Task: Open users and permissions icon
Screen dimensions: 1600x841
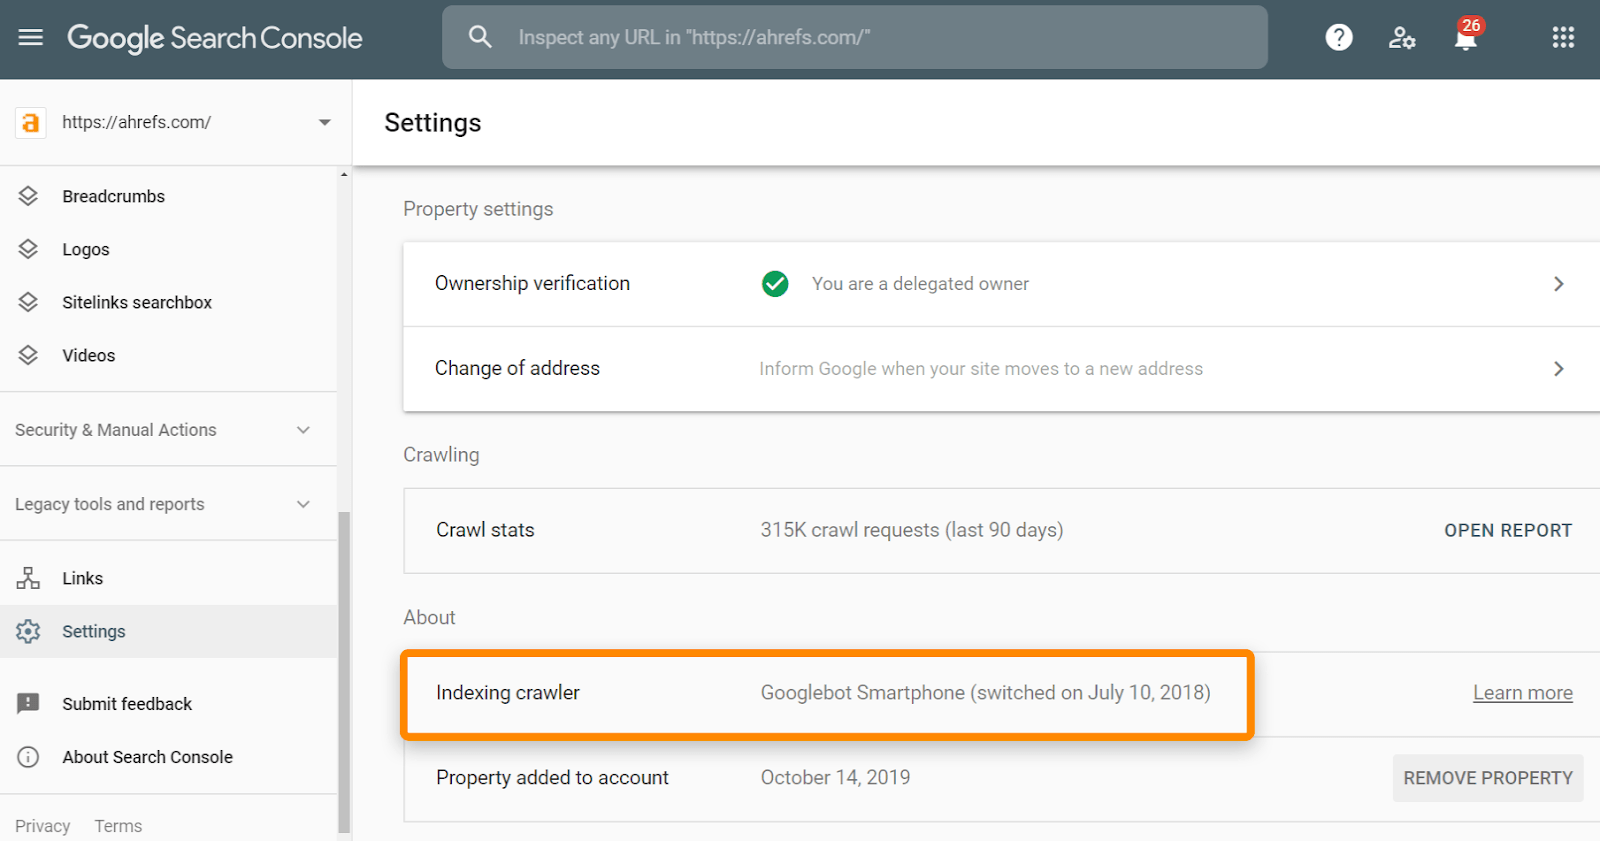Action: click(1402, 38)
